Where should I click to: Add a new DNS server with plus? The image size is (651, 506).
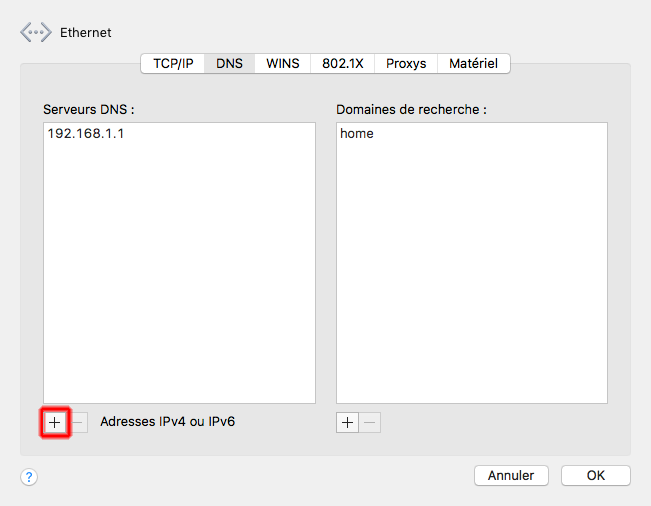(55, 423)
